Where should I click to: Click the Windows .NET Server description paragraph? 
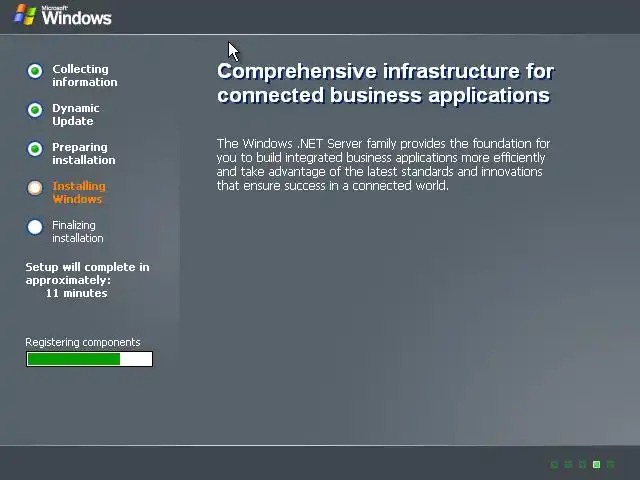click(x=383, y=164)
